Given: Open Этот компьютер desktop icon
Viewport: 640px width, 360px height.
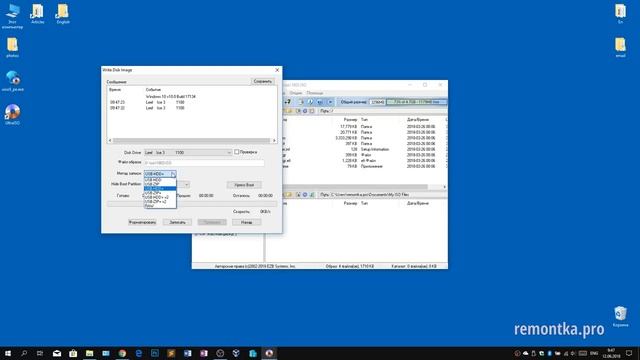Looking at the screenshot, I should pyautogui.click(x=12, y=16).
